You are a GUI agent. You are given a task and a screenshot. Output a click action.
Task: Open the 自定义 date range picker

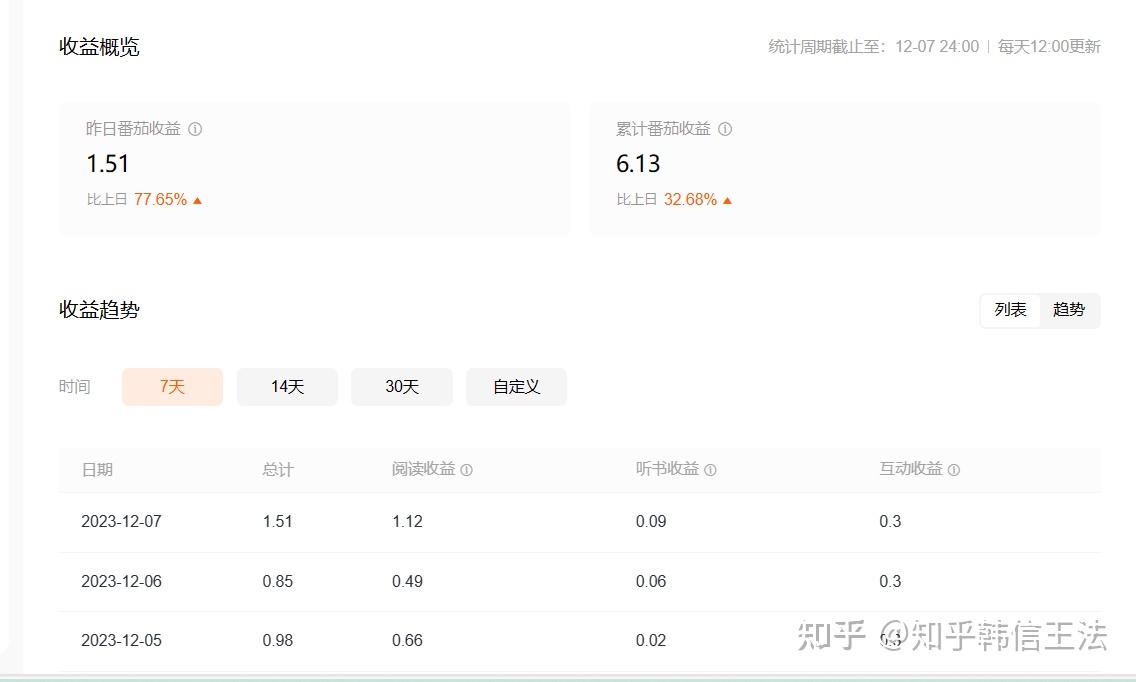pos(517,387)
